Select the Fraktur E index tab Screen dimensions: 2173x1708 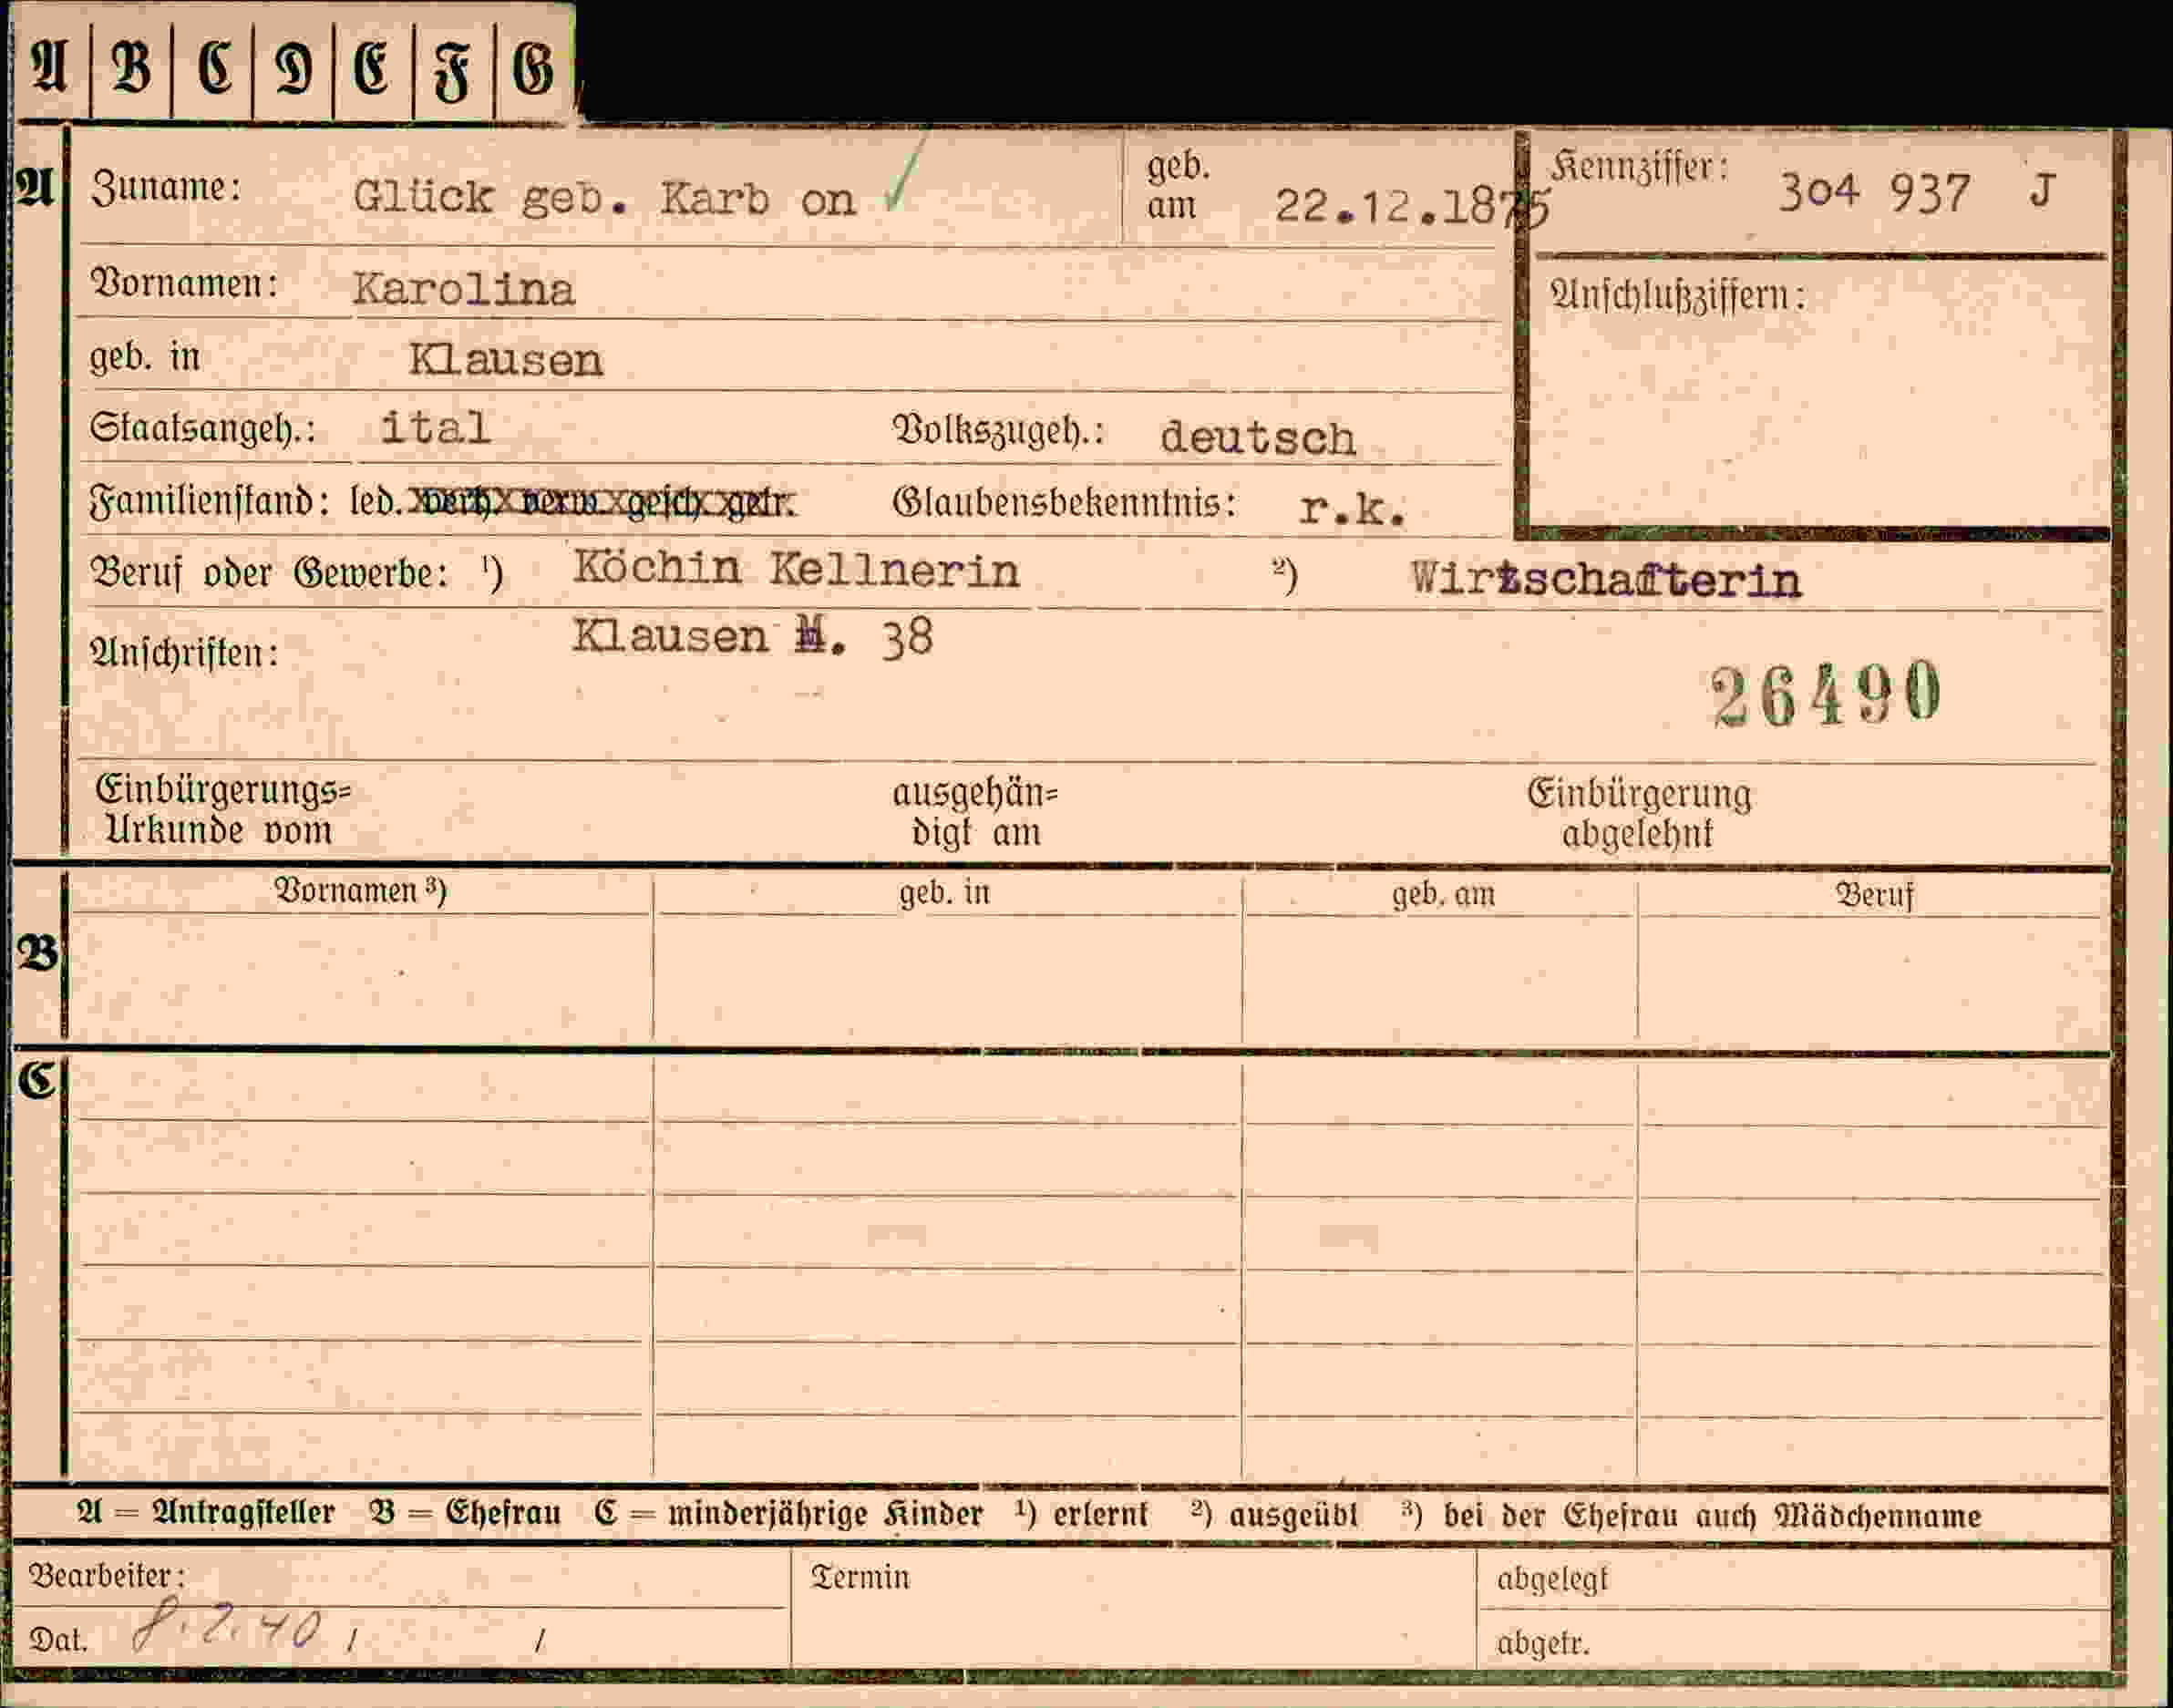coord(372,68)
